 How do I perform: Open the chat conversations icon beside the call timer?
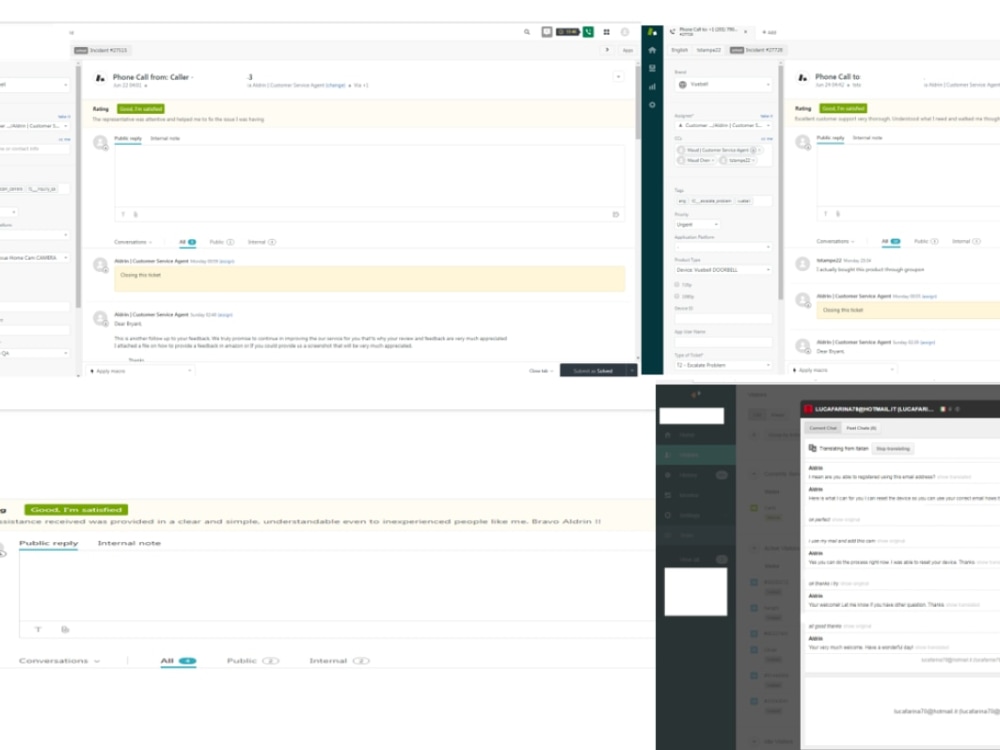(547, 32)
